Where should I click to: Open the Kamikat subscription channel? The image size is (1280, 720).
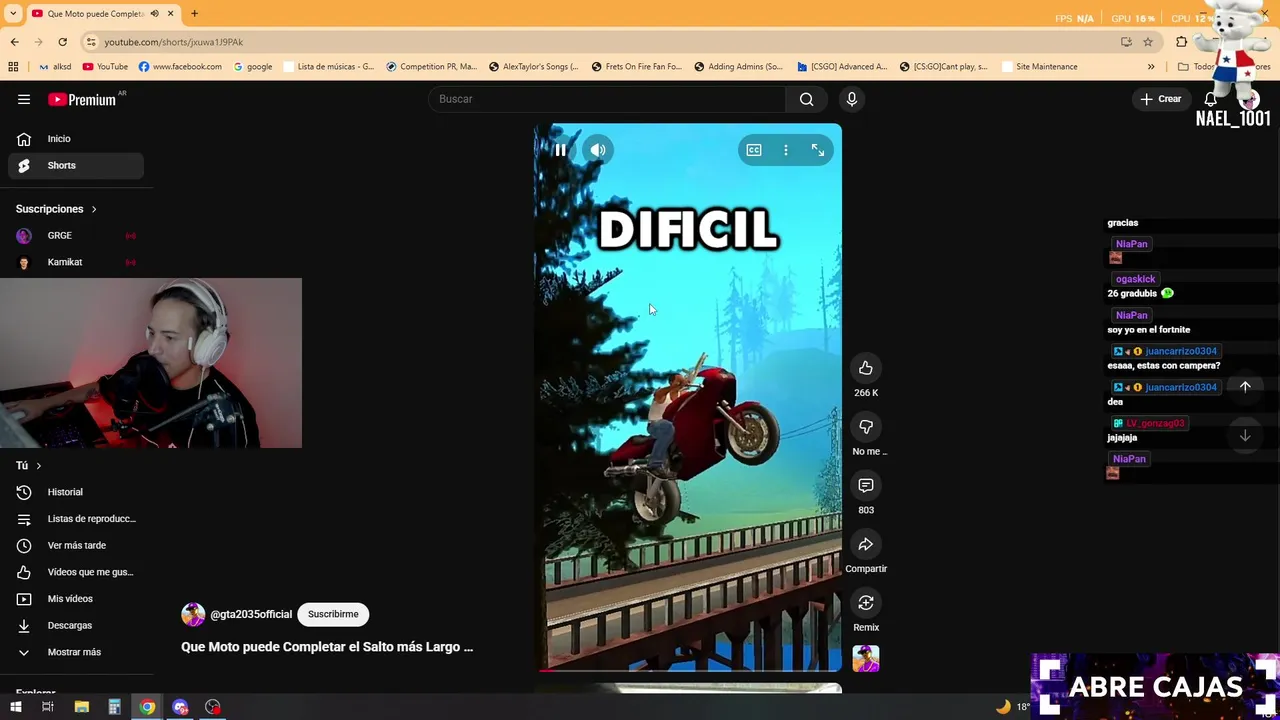(x=76, y=262)
